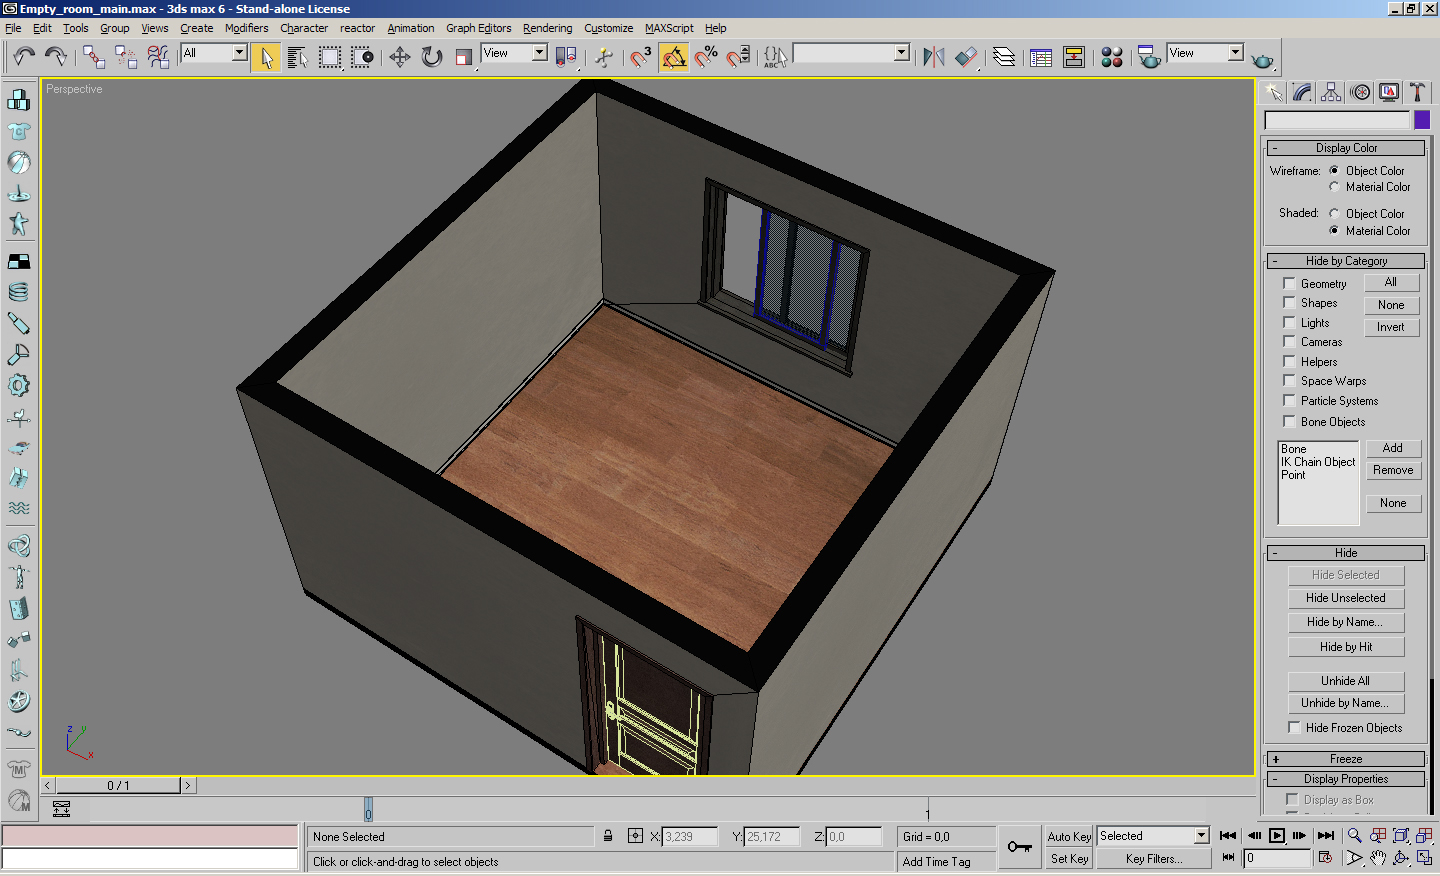The height and width of the screenshot is (876, 1440).
Task: Check the Geometry hide category checkbox
Action: point(1289,283)
